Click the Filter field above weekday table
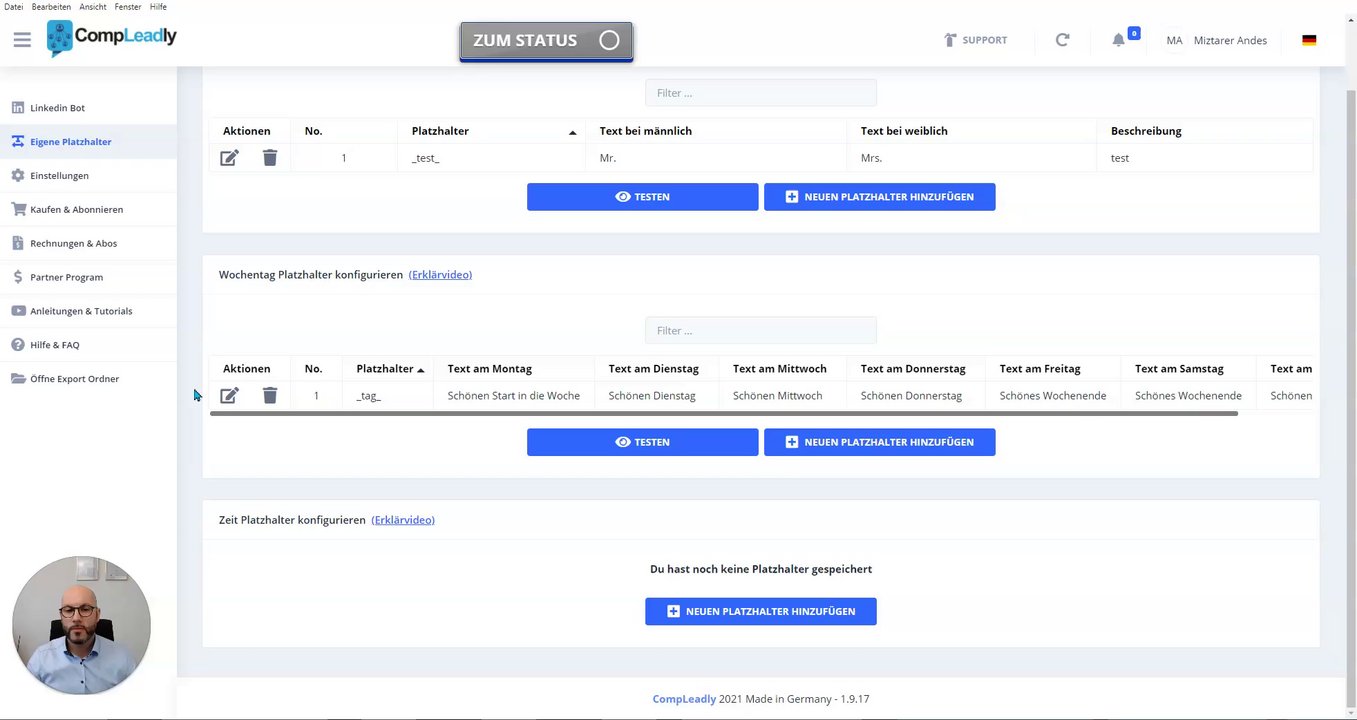This screenshot has height=720, width=1357. (x=760, y=331)
